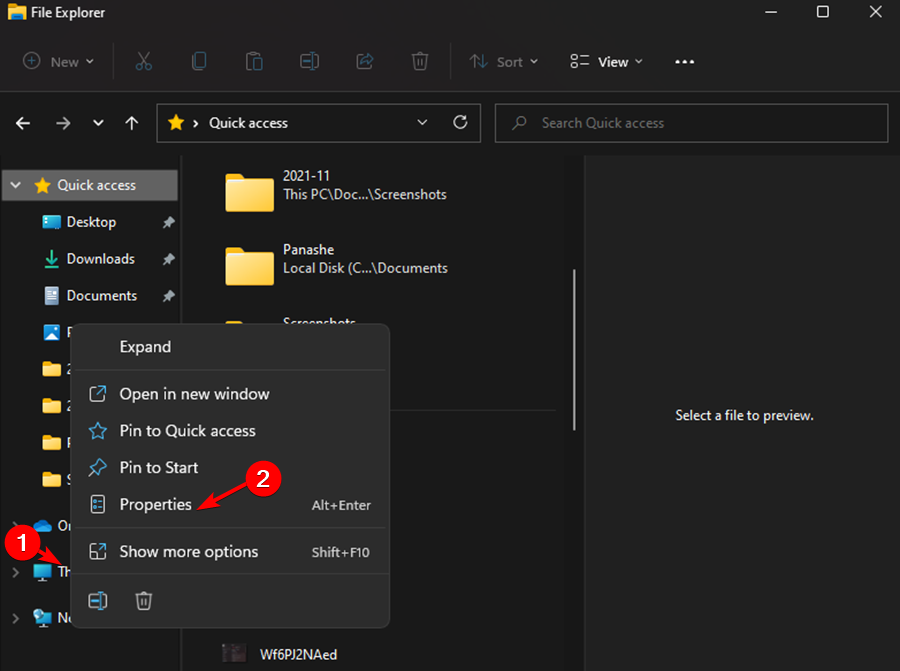The width and height of the screenshot is (900, 671).
Task: Unpin Documents using its pin icon
Action: coord(168,296)
